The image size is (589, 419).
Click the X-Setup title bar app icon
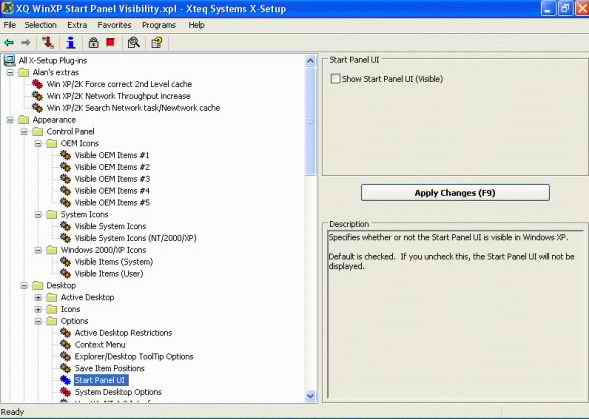tap(8, 8)
